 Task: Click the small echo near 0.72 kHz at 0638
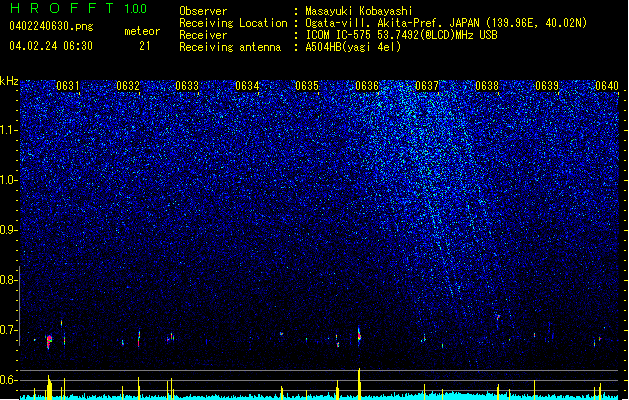498,318
